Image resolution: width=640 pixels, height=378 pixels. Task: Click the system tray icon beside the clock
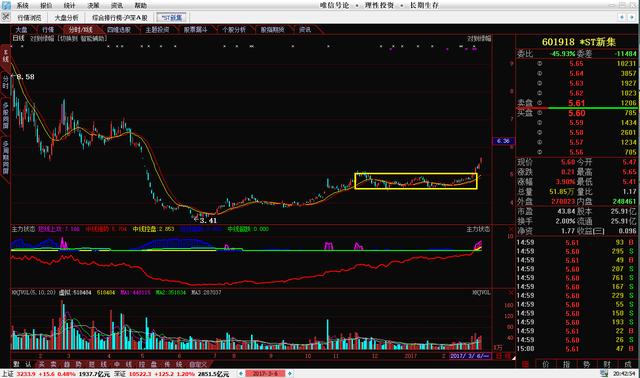point(604,374)
